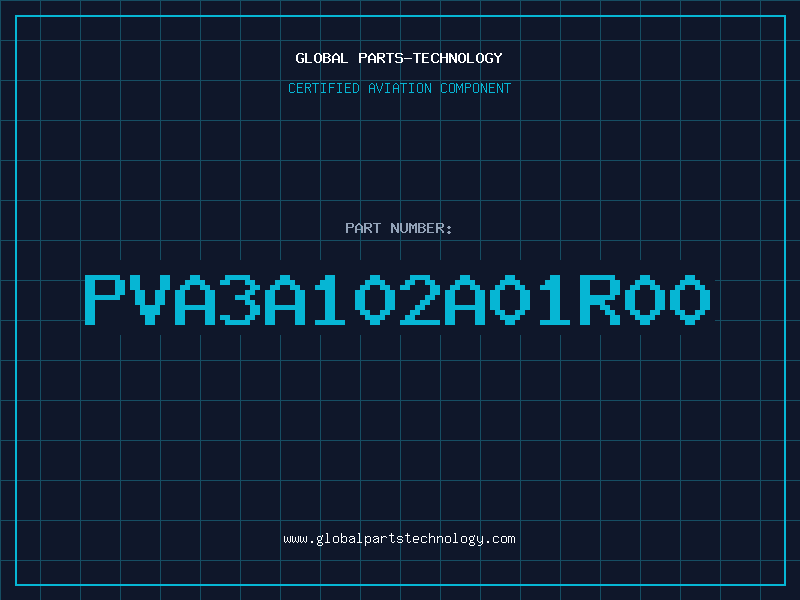Click the "PART NUMBER:" label
The height and width of the screenshot is (600, 800).
(x=398, y=228)
